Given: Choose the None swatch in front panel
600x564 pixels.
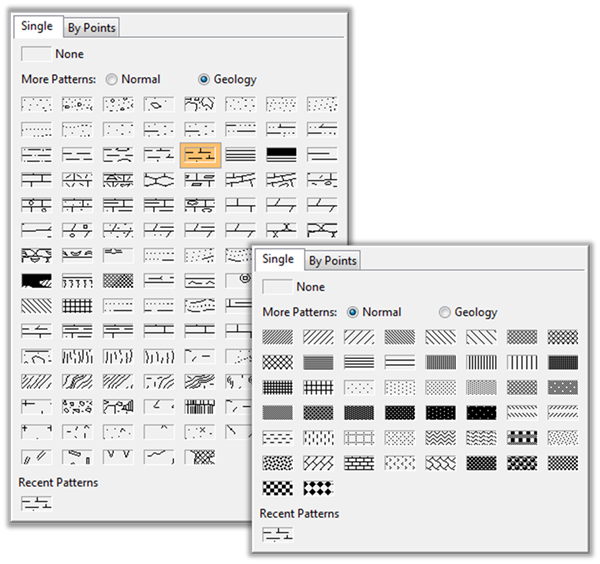Looking at the screenshot, I should click(277, 287).
